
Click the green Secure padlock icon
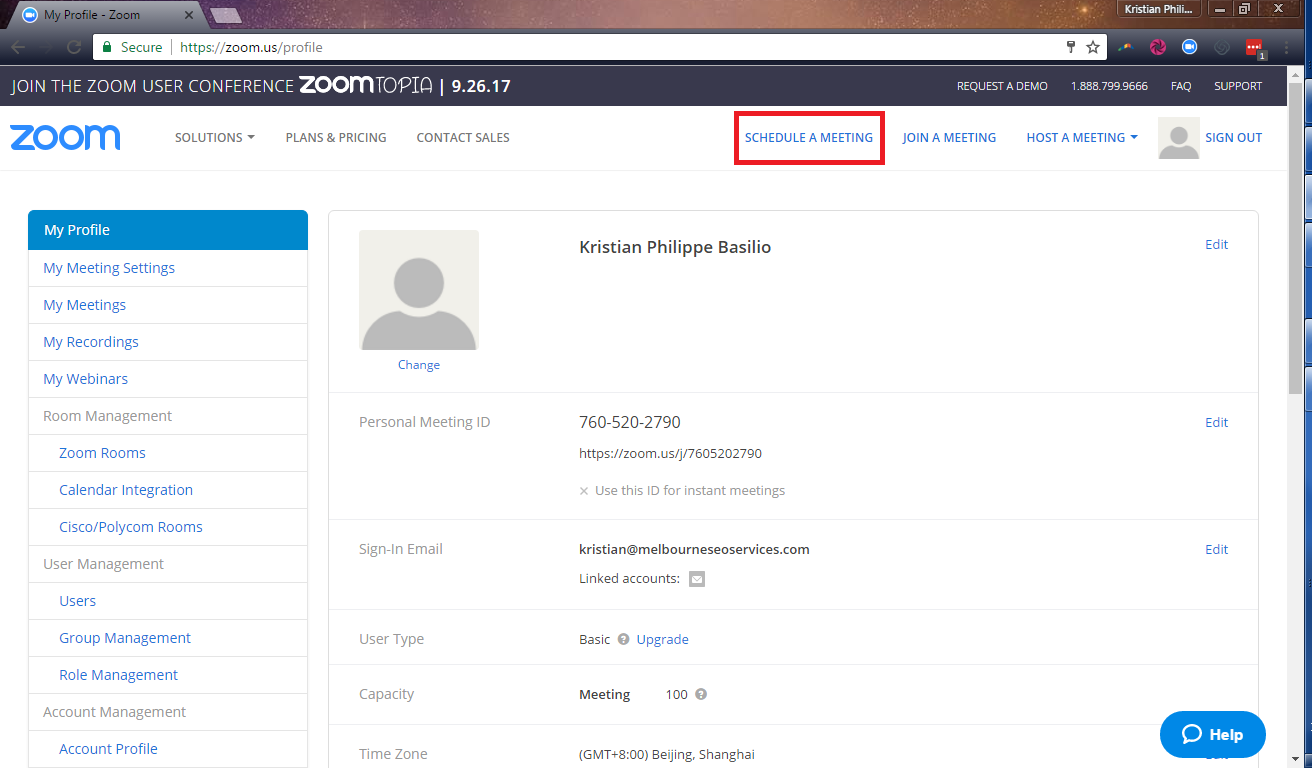click(108, 47)
